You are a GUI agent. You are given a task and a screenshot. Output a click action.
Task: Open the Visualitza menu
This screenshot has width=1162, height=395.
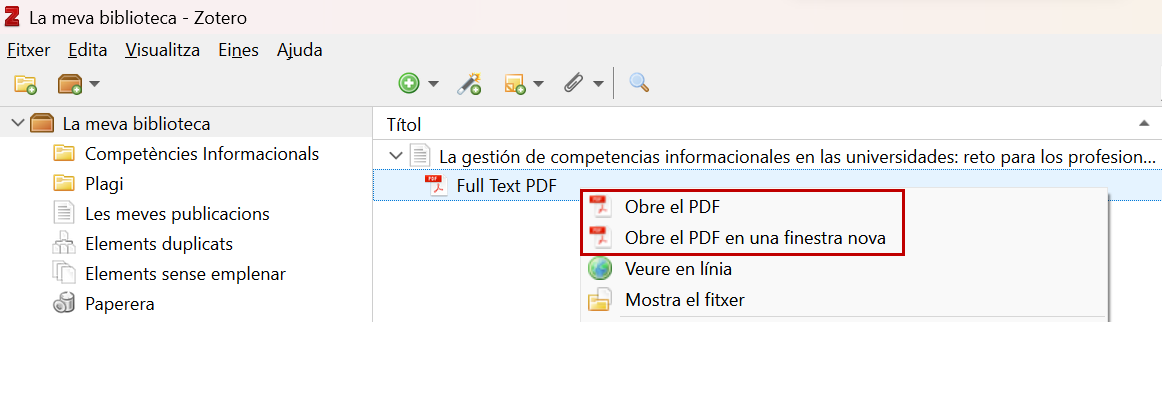(162, 50)
